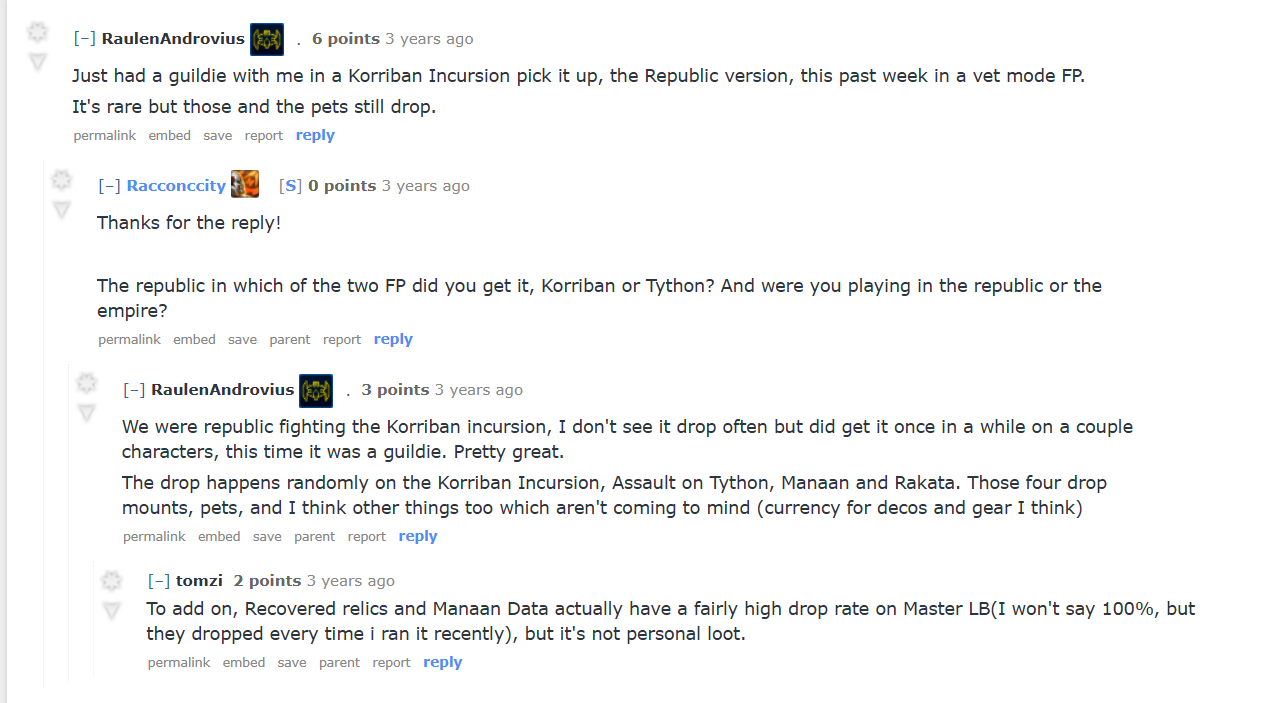Downvote RaulenAndrovius's 3-point reply
The height and width of the screenshot is (703, 1262).
click(x=87, y=412)
